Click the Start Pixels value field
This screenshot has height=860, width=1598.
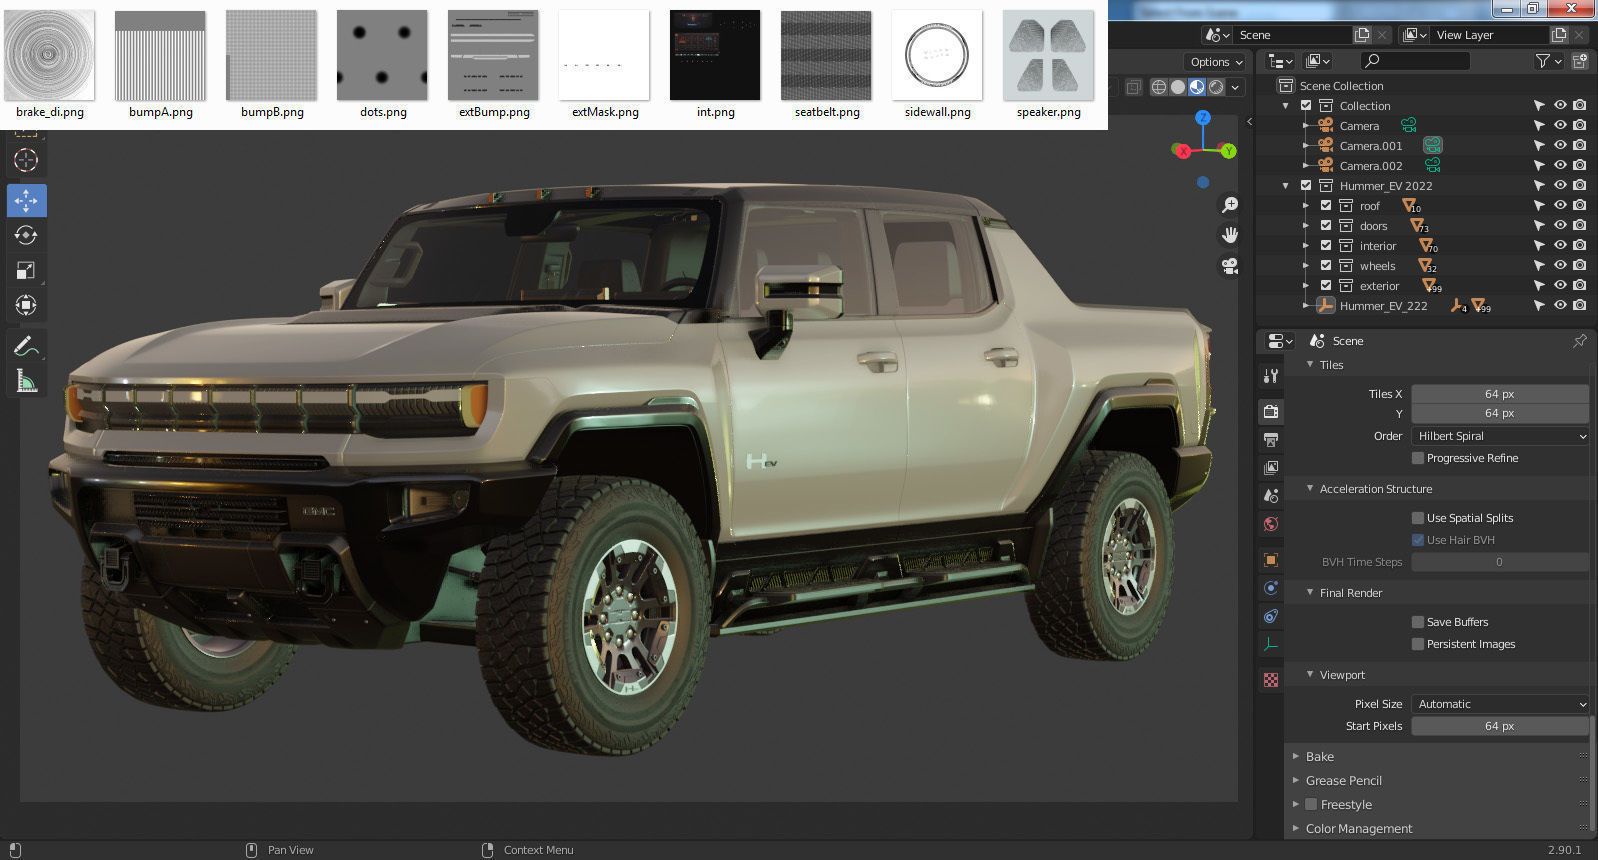(x=1500, y=726)
